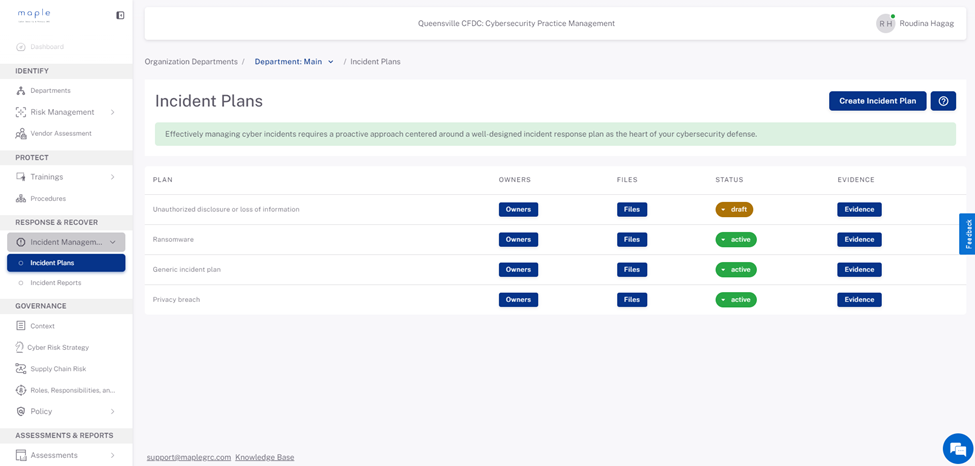Click Files for Unauthorized disclosure plan
Image resolution: width=975 pixels, height=466 pixels.
point(632,210)
